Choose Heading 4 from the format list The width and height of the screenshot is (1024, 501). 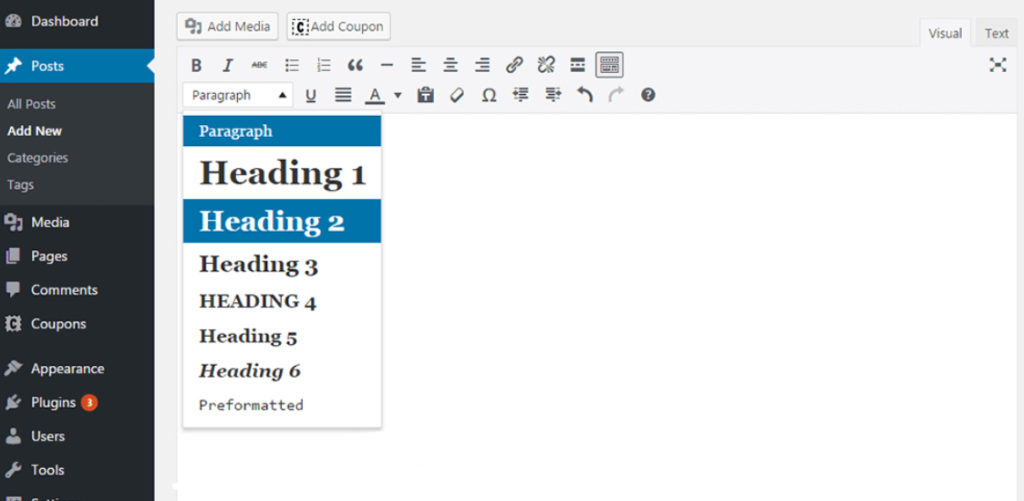pyautogui.click(x=282, y=301)
